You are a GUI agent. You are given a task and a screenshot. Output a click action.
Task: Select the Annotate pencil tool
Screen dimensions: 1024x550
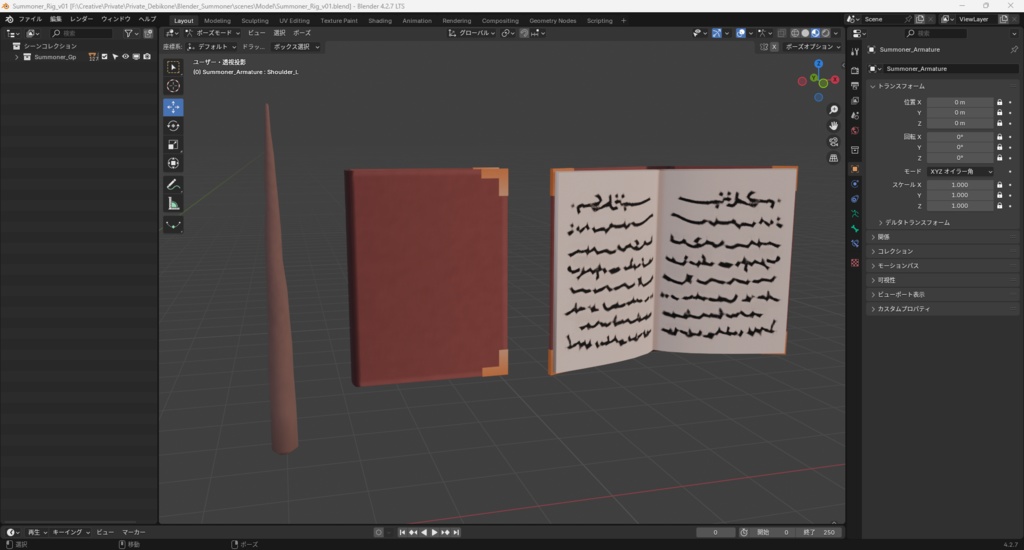tap(173, 185)
